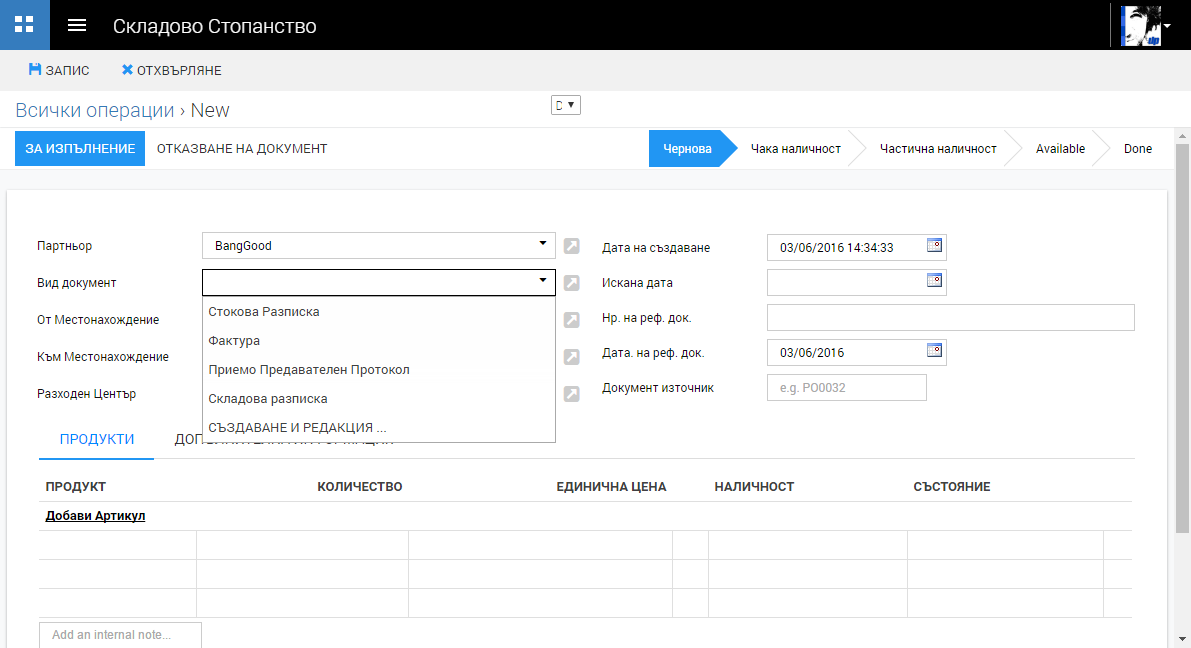Toggle the hamburger navigation menu
The width and height of the screenshot is (1191, 648).
point(77,25)
